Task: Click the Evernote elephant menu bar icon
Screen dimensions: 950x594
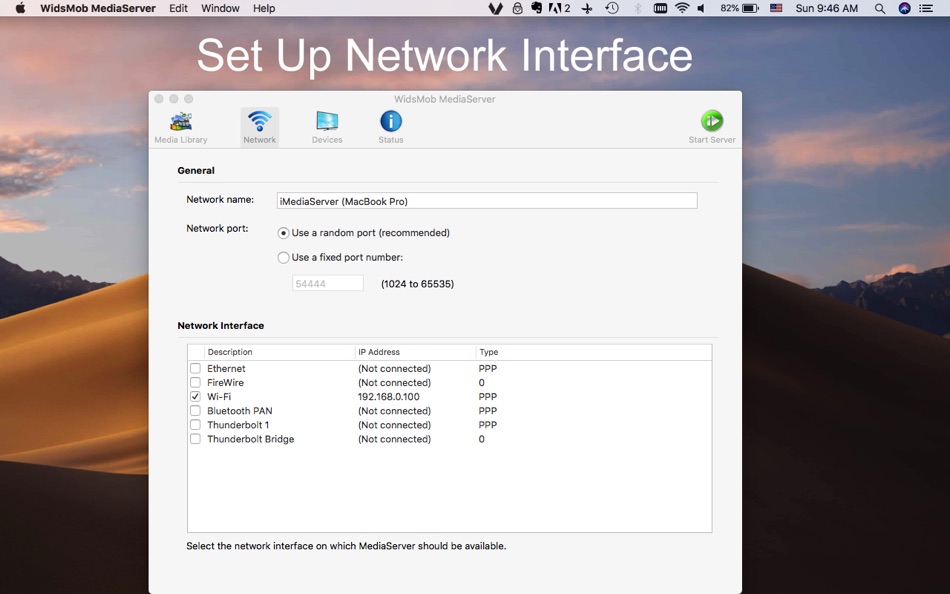Action: tap(536, 8)
